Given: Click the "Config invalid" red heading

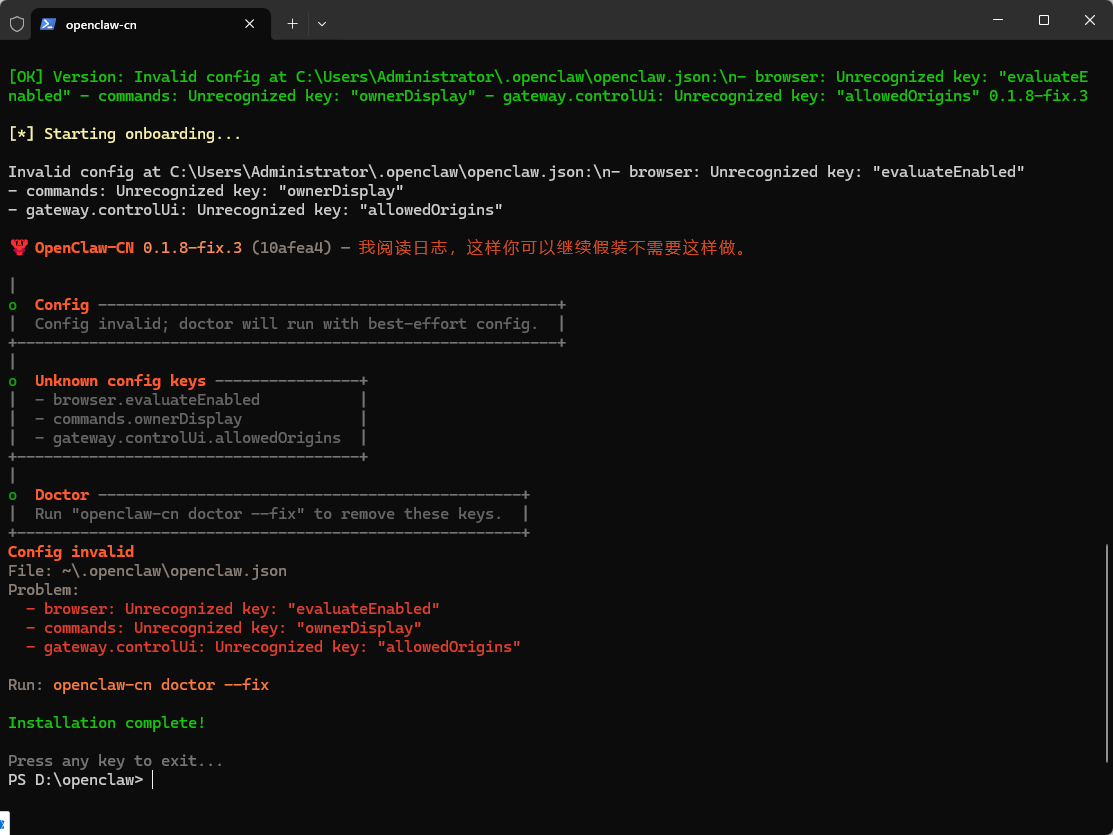Looking at the screenshot, I should pyautogui.click(x=70, y=552).
